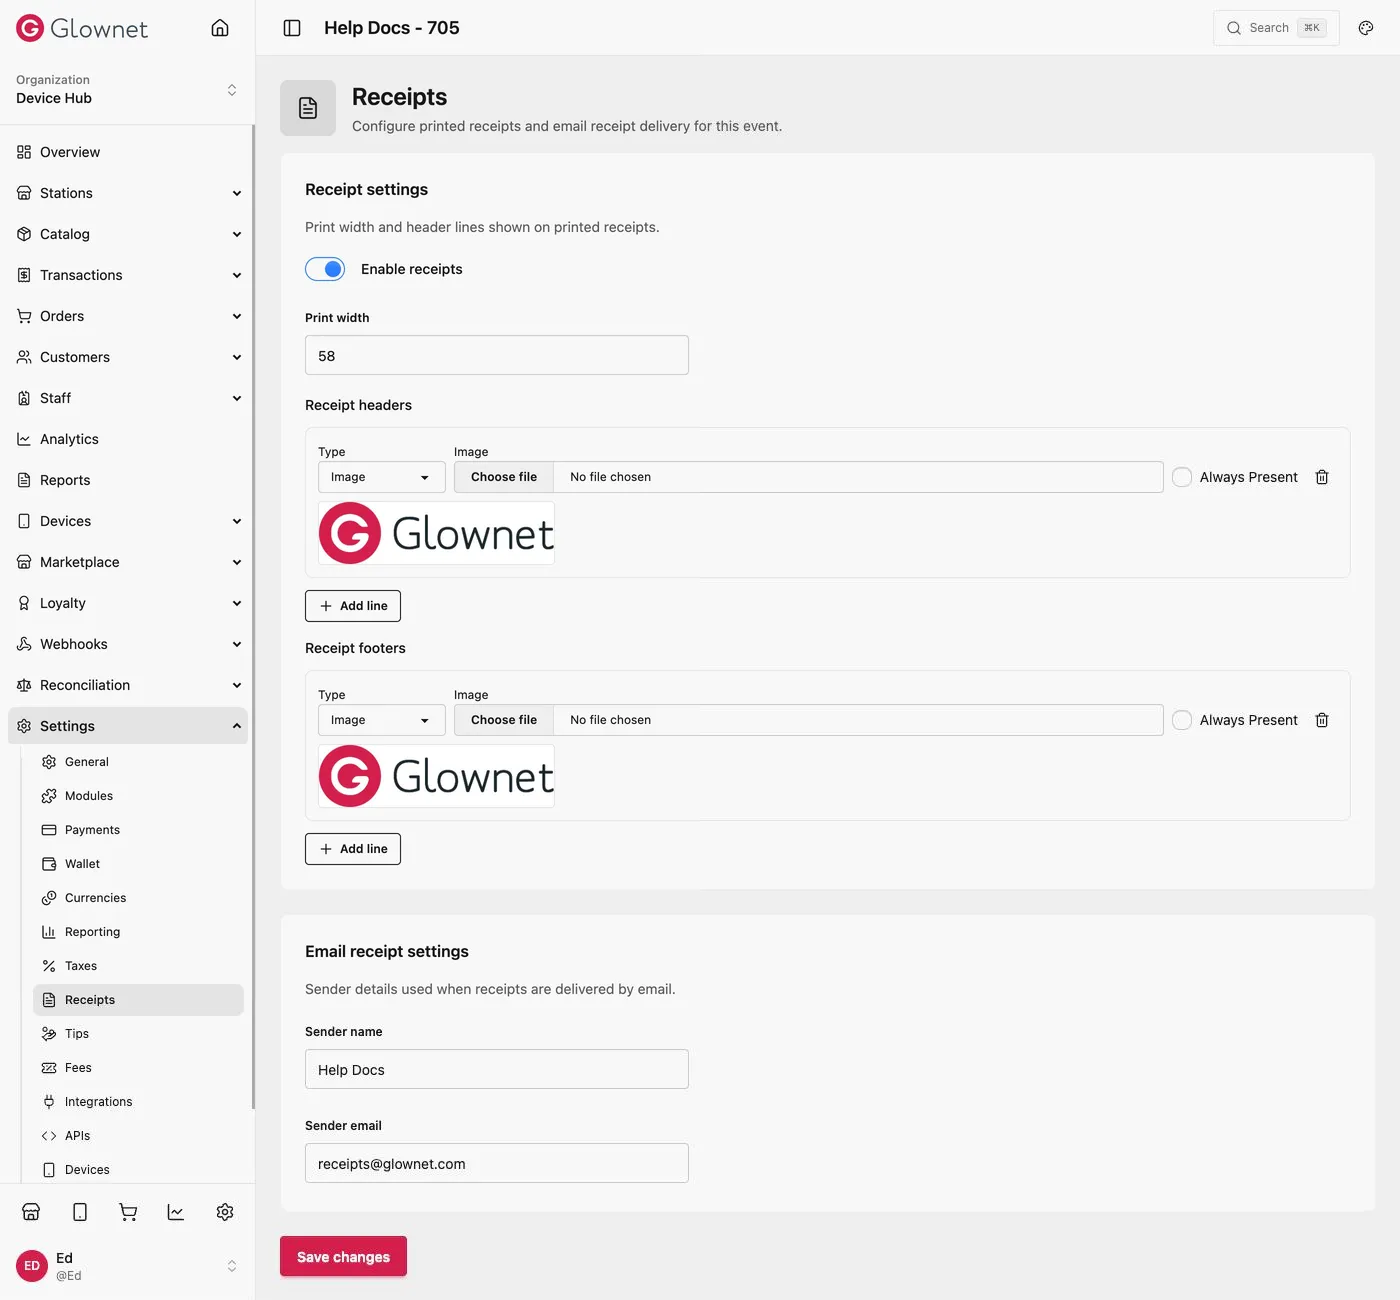Choose file for header image

pyautogui.click(x=504, y=477)
